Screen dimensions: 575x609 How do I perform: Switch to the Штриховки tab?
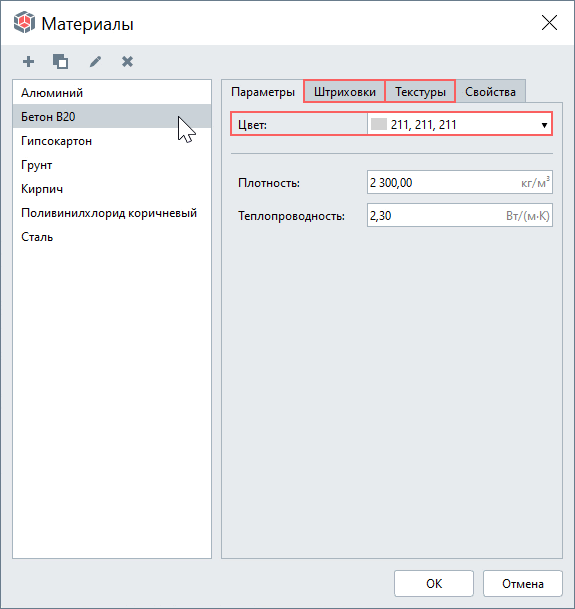coord(344,92)
